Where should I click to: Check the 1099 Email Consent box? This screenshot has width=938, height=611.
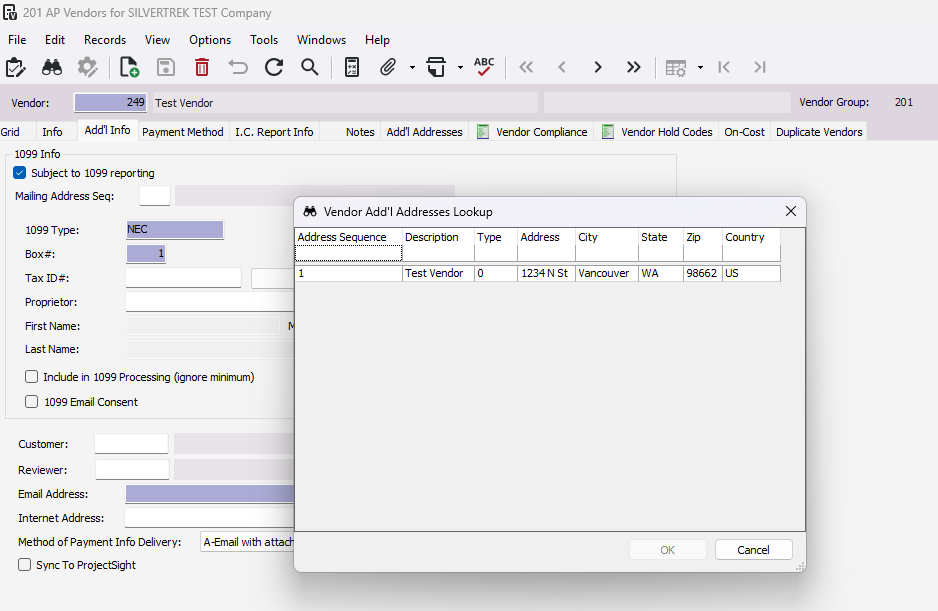pyautogui.click(x=32, y=402)
